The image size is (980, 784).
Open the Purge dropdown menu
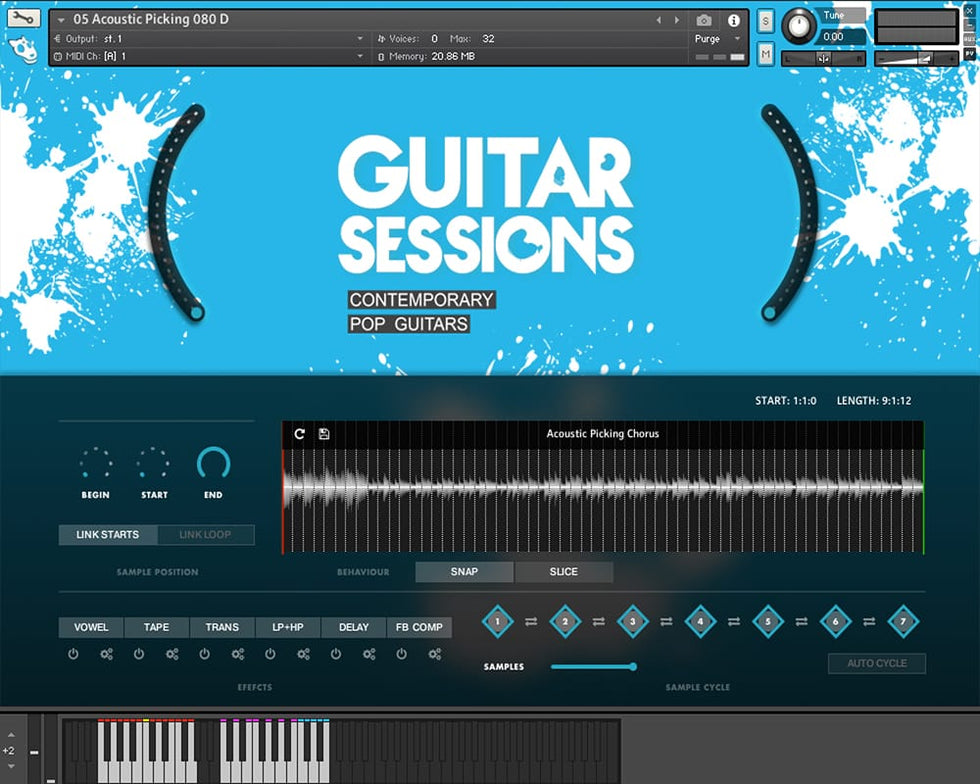[x=718, y=39]
